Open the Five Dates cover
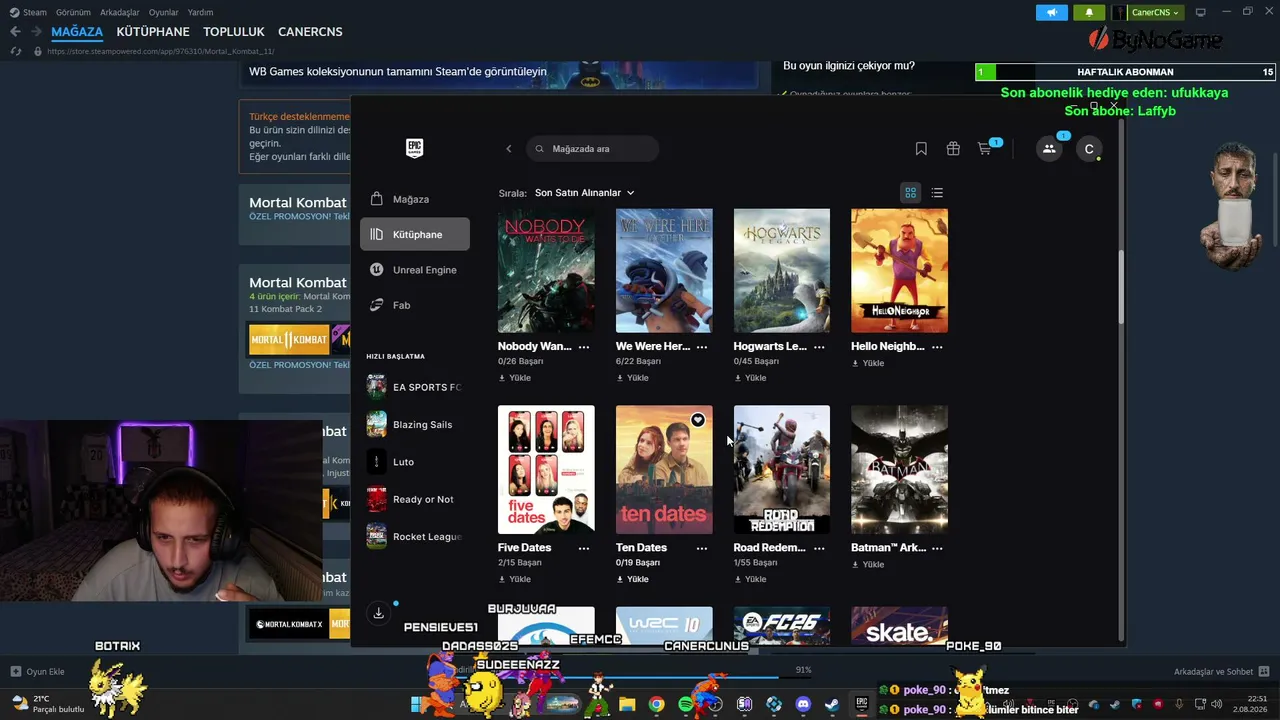 (546, 469)
